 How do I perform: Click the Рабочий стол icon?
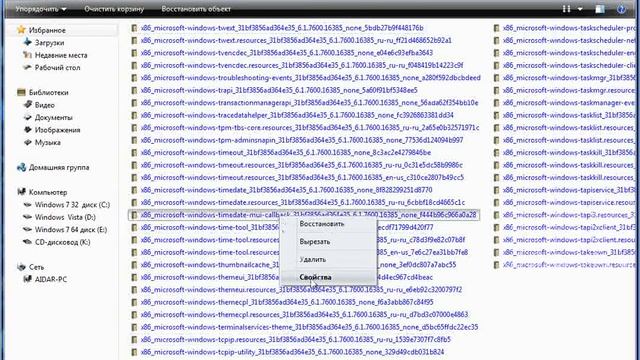pyautogui.click(x=27, y=67)
